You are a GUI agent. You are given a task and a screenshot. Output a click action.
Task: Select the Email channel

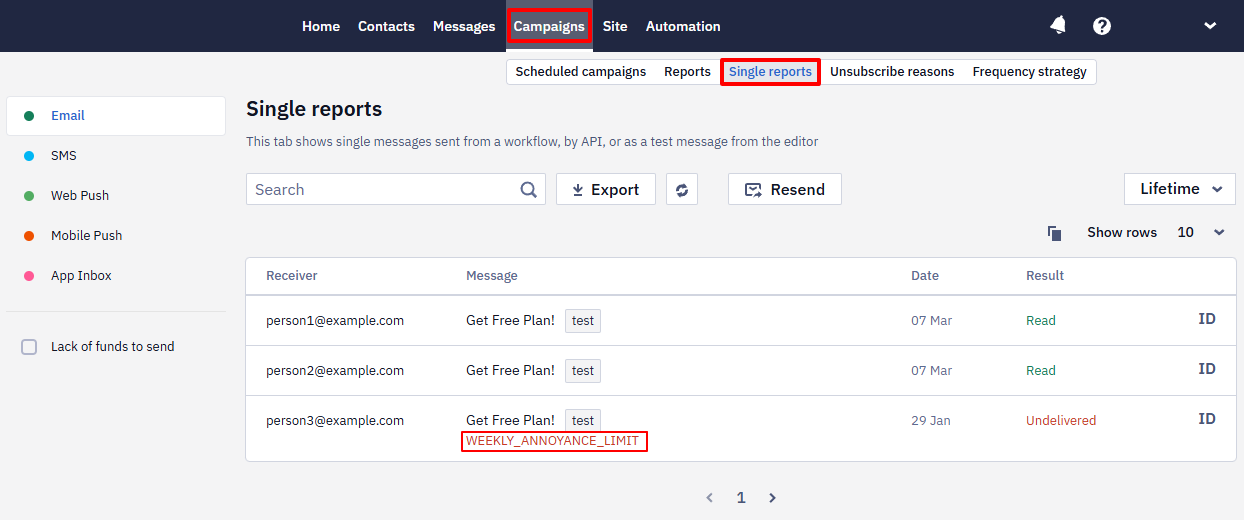(x=116, y=116)
